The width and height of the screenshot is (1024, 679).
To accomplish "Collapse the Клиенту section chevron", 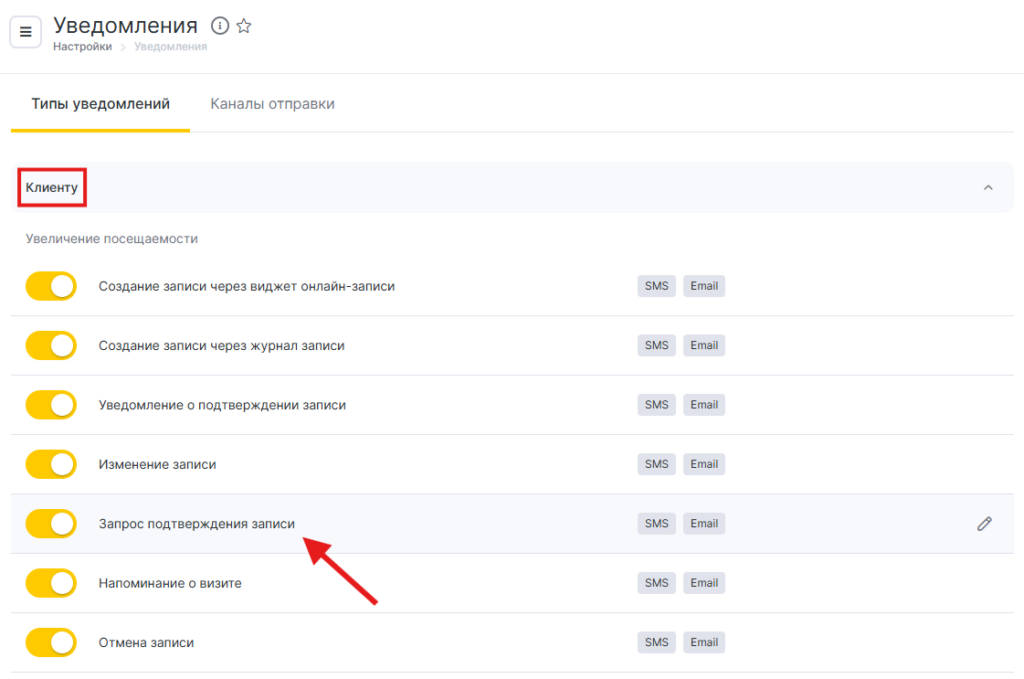I will (988, 188).
